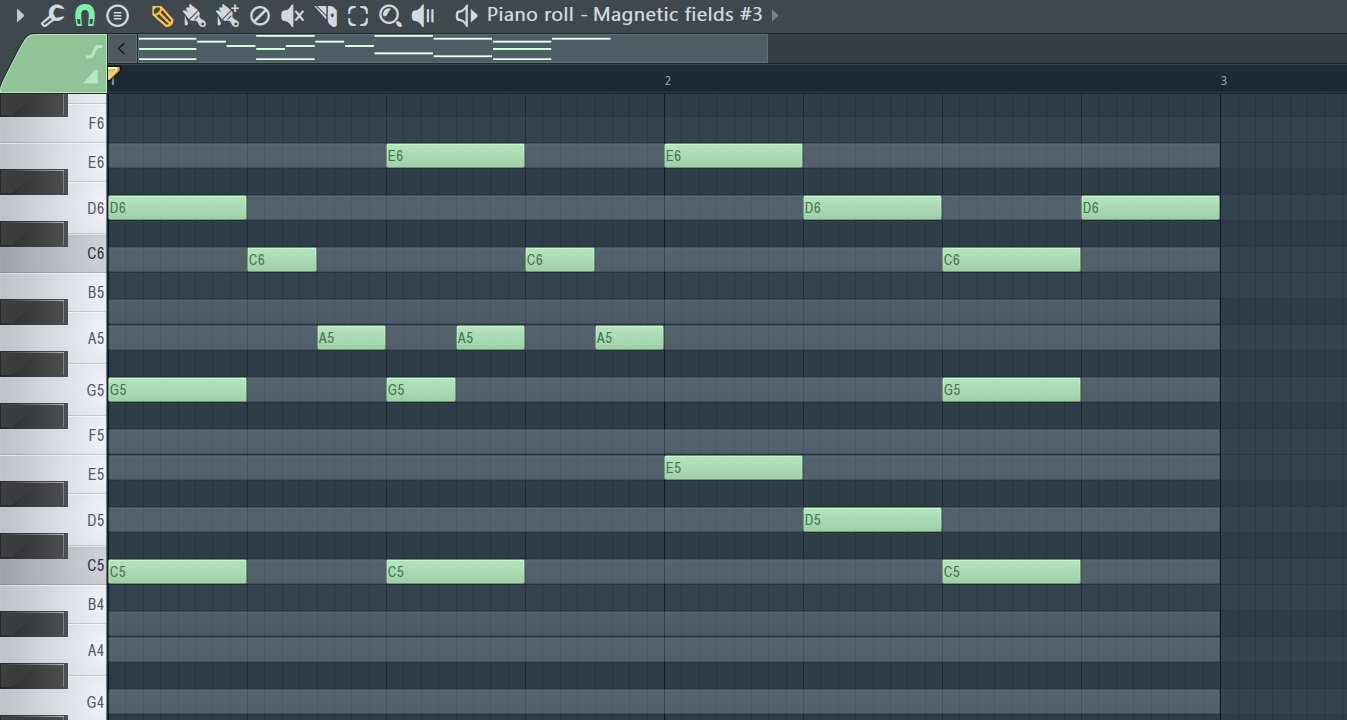Select the brush Paint tool
The width and height of the screenshot is (1347, 720).
point(194,15)
